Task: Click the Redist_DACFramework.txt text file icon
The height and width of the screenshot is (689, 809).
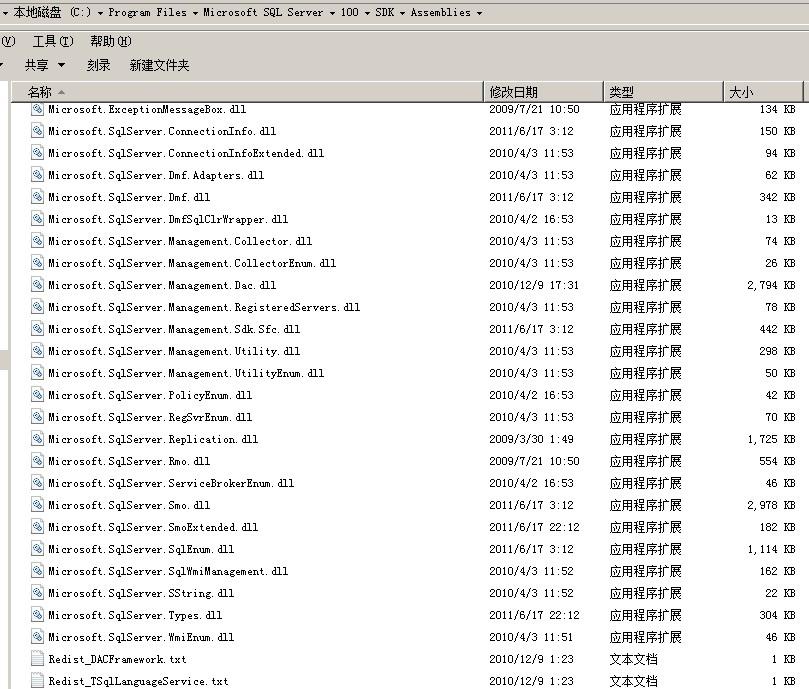Action: point(37,660)
